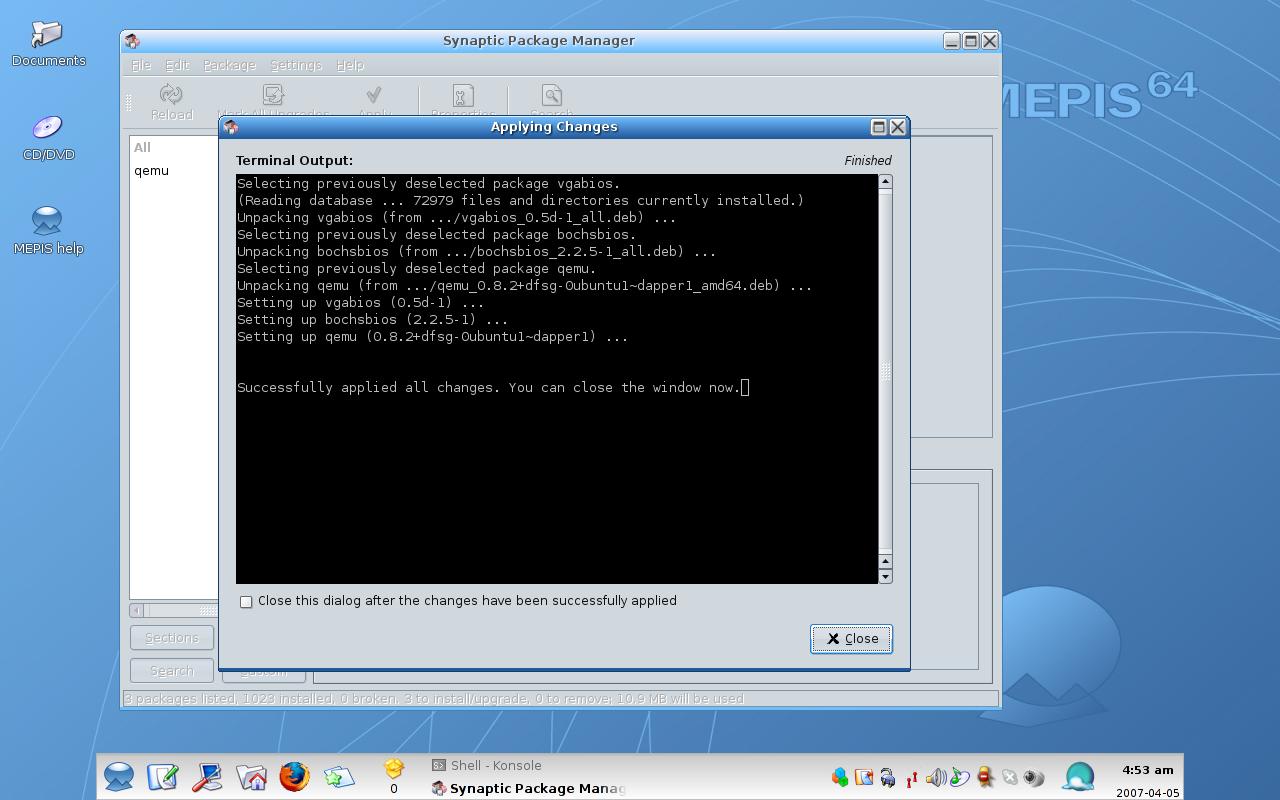Click the red and yellow tray icon
Image resolution: width=1280 pixels, height=800 pixels.
coord(985,777)
